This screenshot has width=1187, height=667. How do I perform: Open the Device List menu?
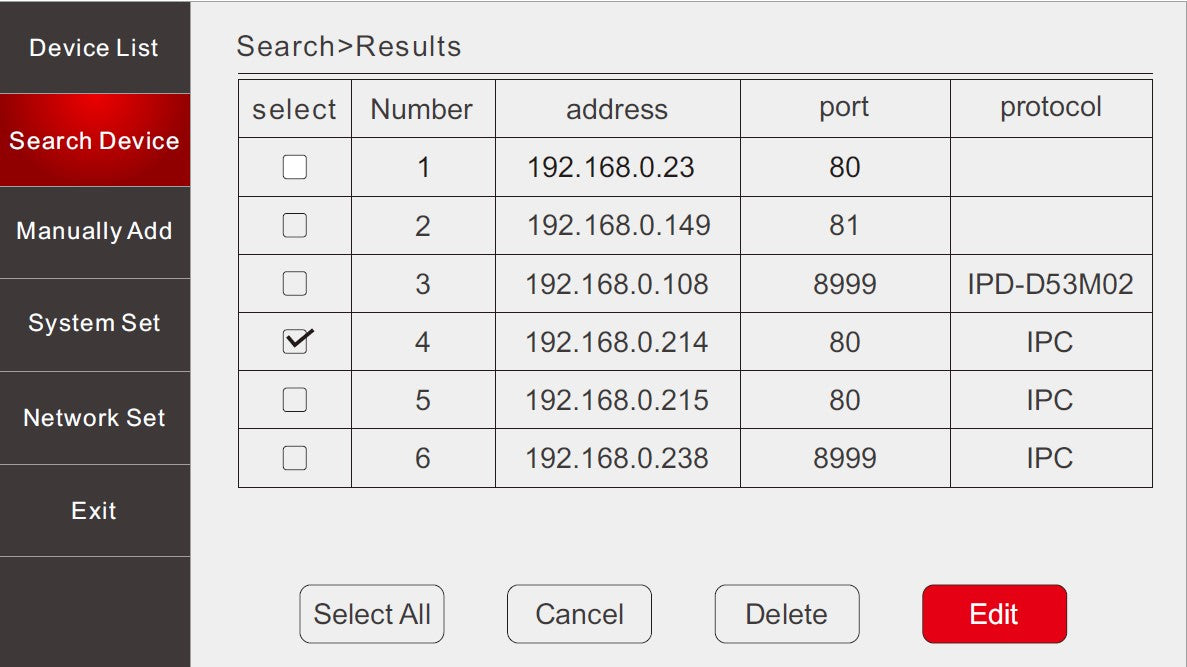point(94,48)
